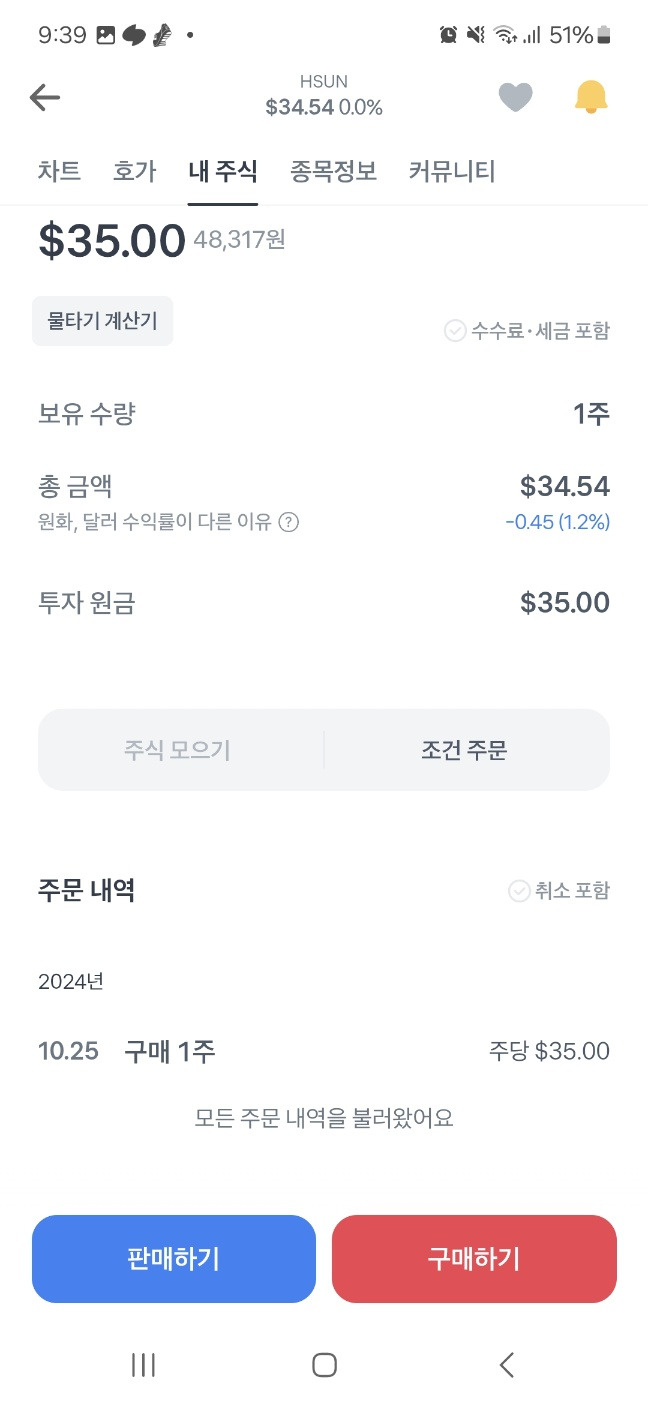Tap the 원화, 달러 수익률이 다른 이유 link
The image size is (648, 1404).
point(155,522)
